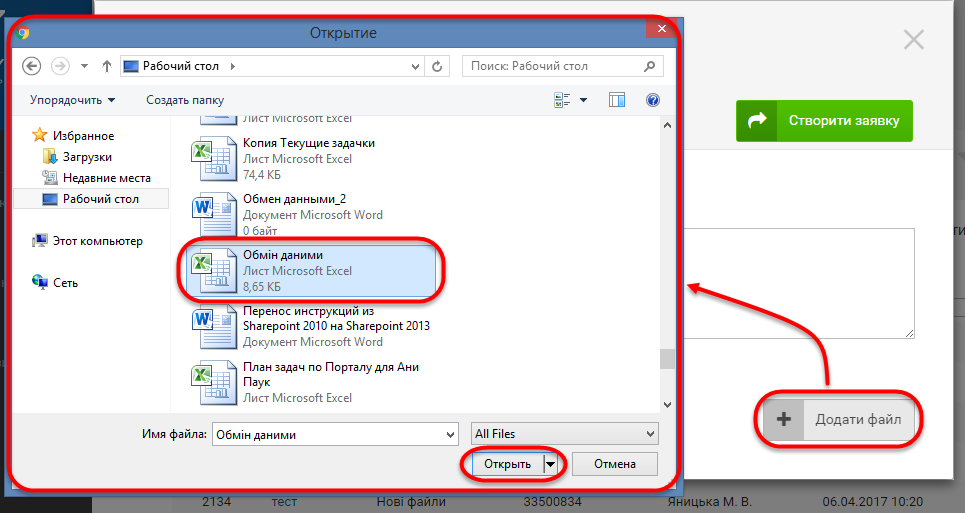Select Загрузки in the navigation pane
This screenshot has height=513, width=965.
tap(87, 157)
